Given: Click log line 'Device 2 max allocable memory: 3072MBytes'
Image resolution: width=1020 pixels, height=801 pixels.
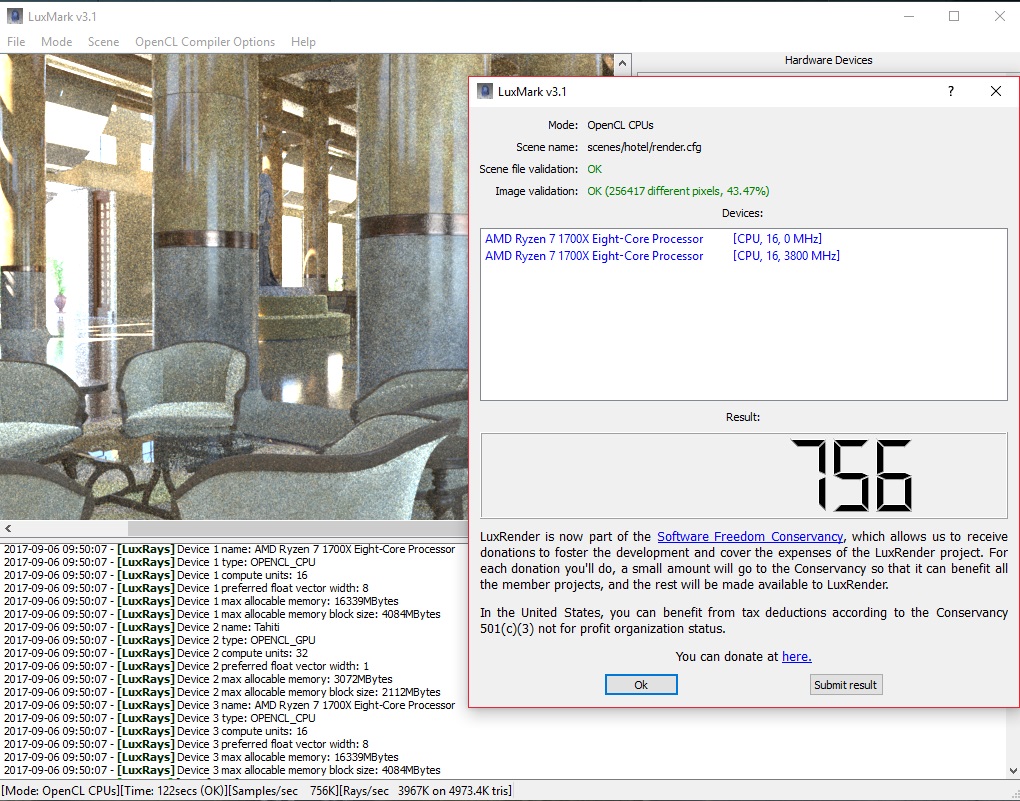Looking at the screenshot, I should click(x=198, y=679).
